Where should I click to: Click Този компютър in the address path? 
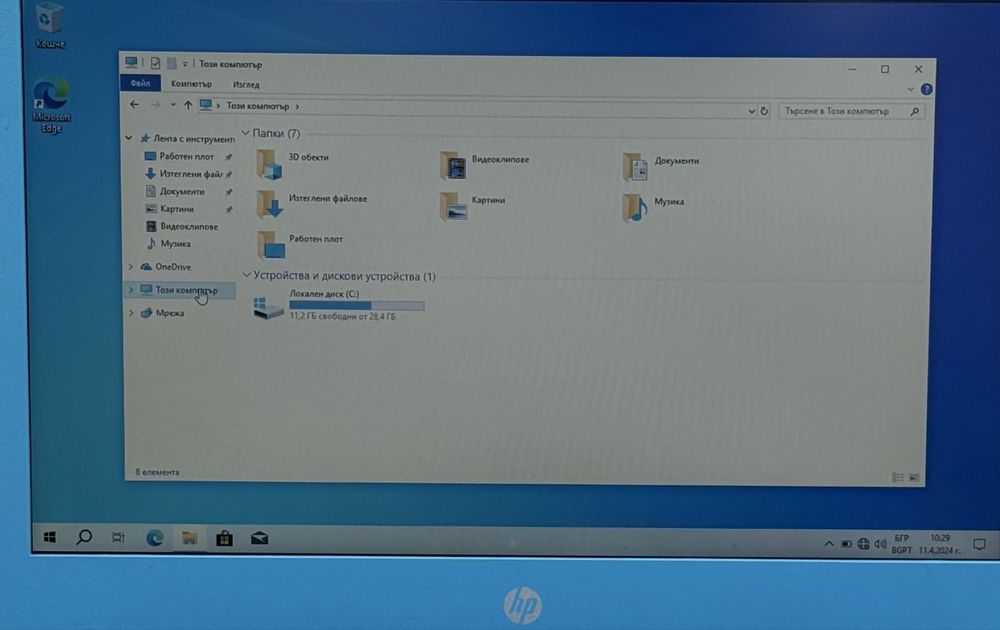point(258,106)
